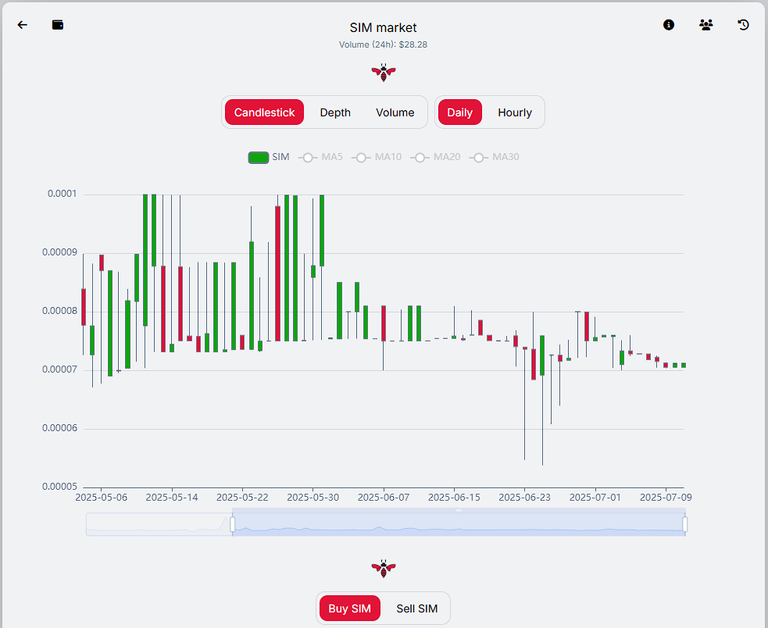The height and width of the screenshot is (628, 768).
Task: Enable the MA30 moving average line
Action: point(494,157)
